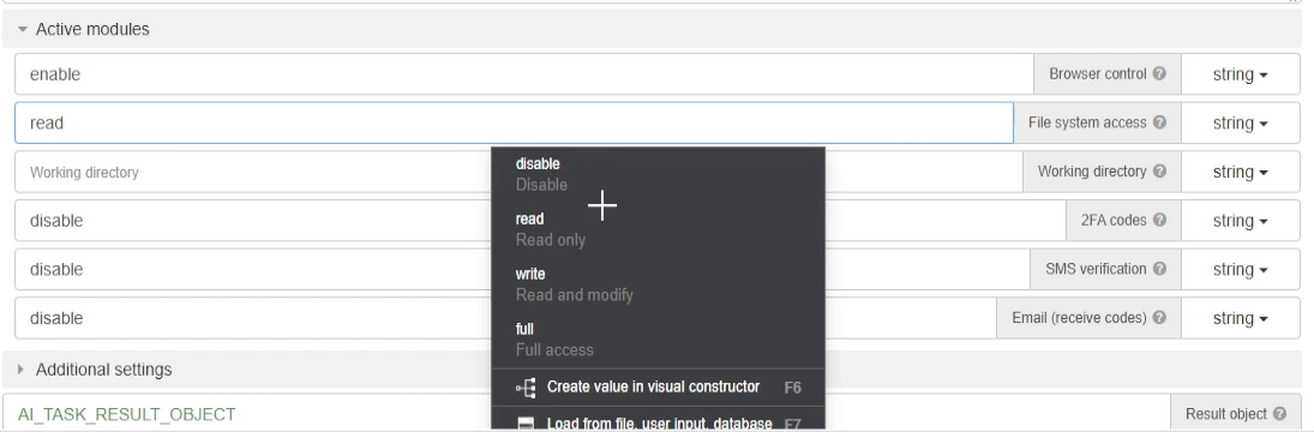Collapse the Active modules section
The height and width of the screenshot is (432, 1314).
23,30
